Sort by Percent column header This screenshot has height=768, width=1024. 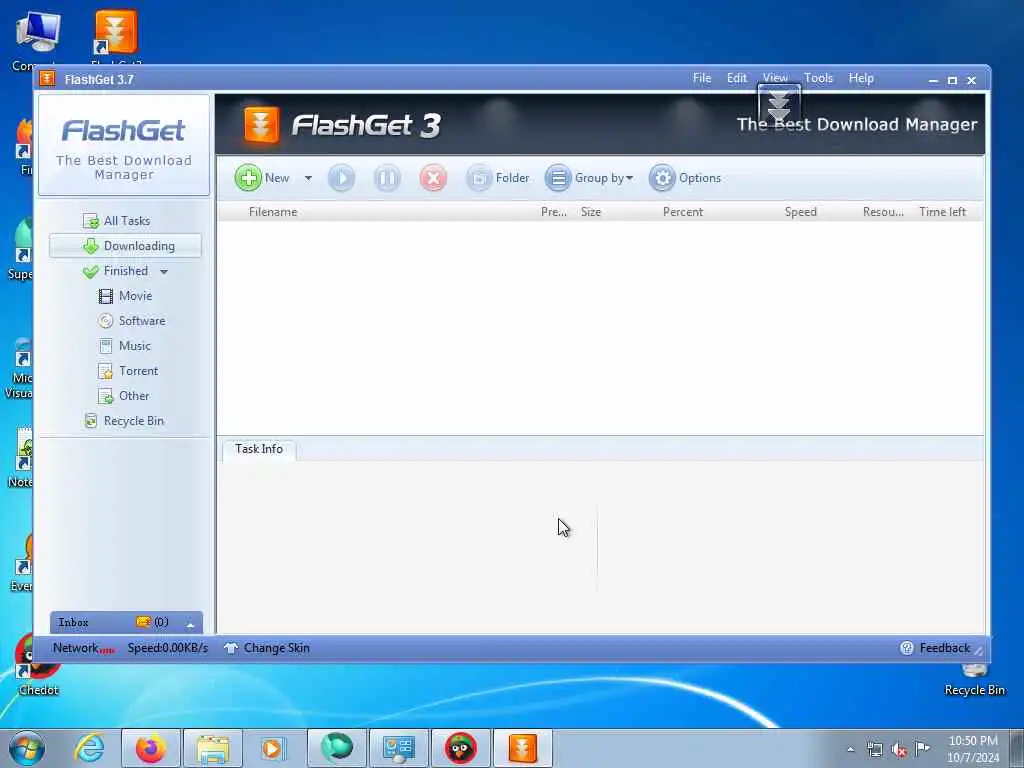tap(682, 212)
